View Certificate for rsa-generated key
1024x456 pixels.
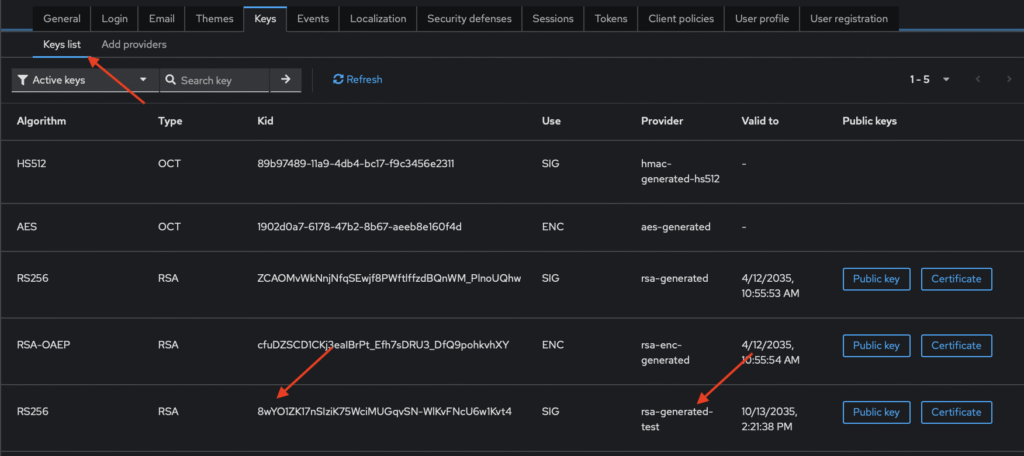point(955,278)
